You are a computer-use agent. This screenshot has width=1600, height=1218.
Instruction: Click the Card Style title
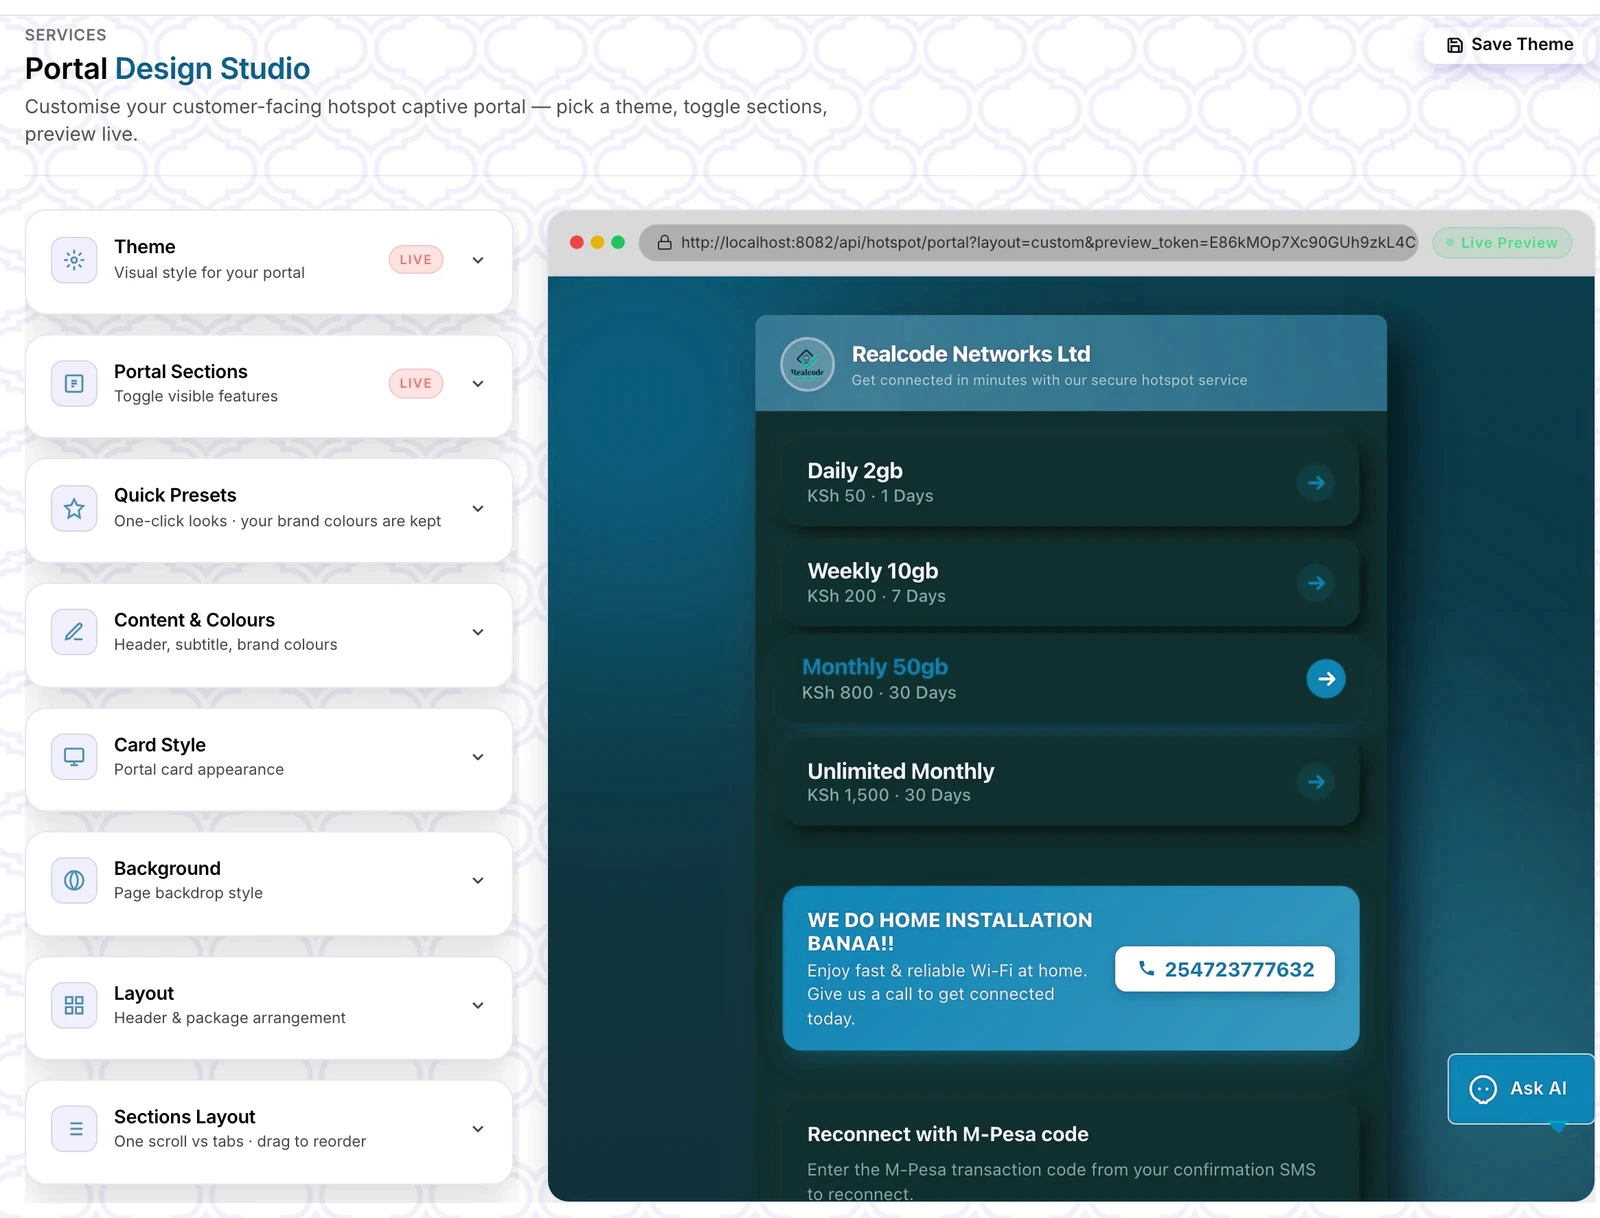pyautogui.click(x=160, y=745)
